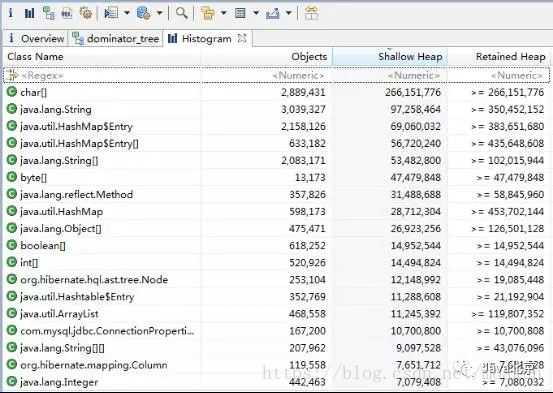Click the filter row arrow icon beside Regex
This screenshot has width=553, height=393.
click(12, 75)
